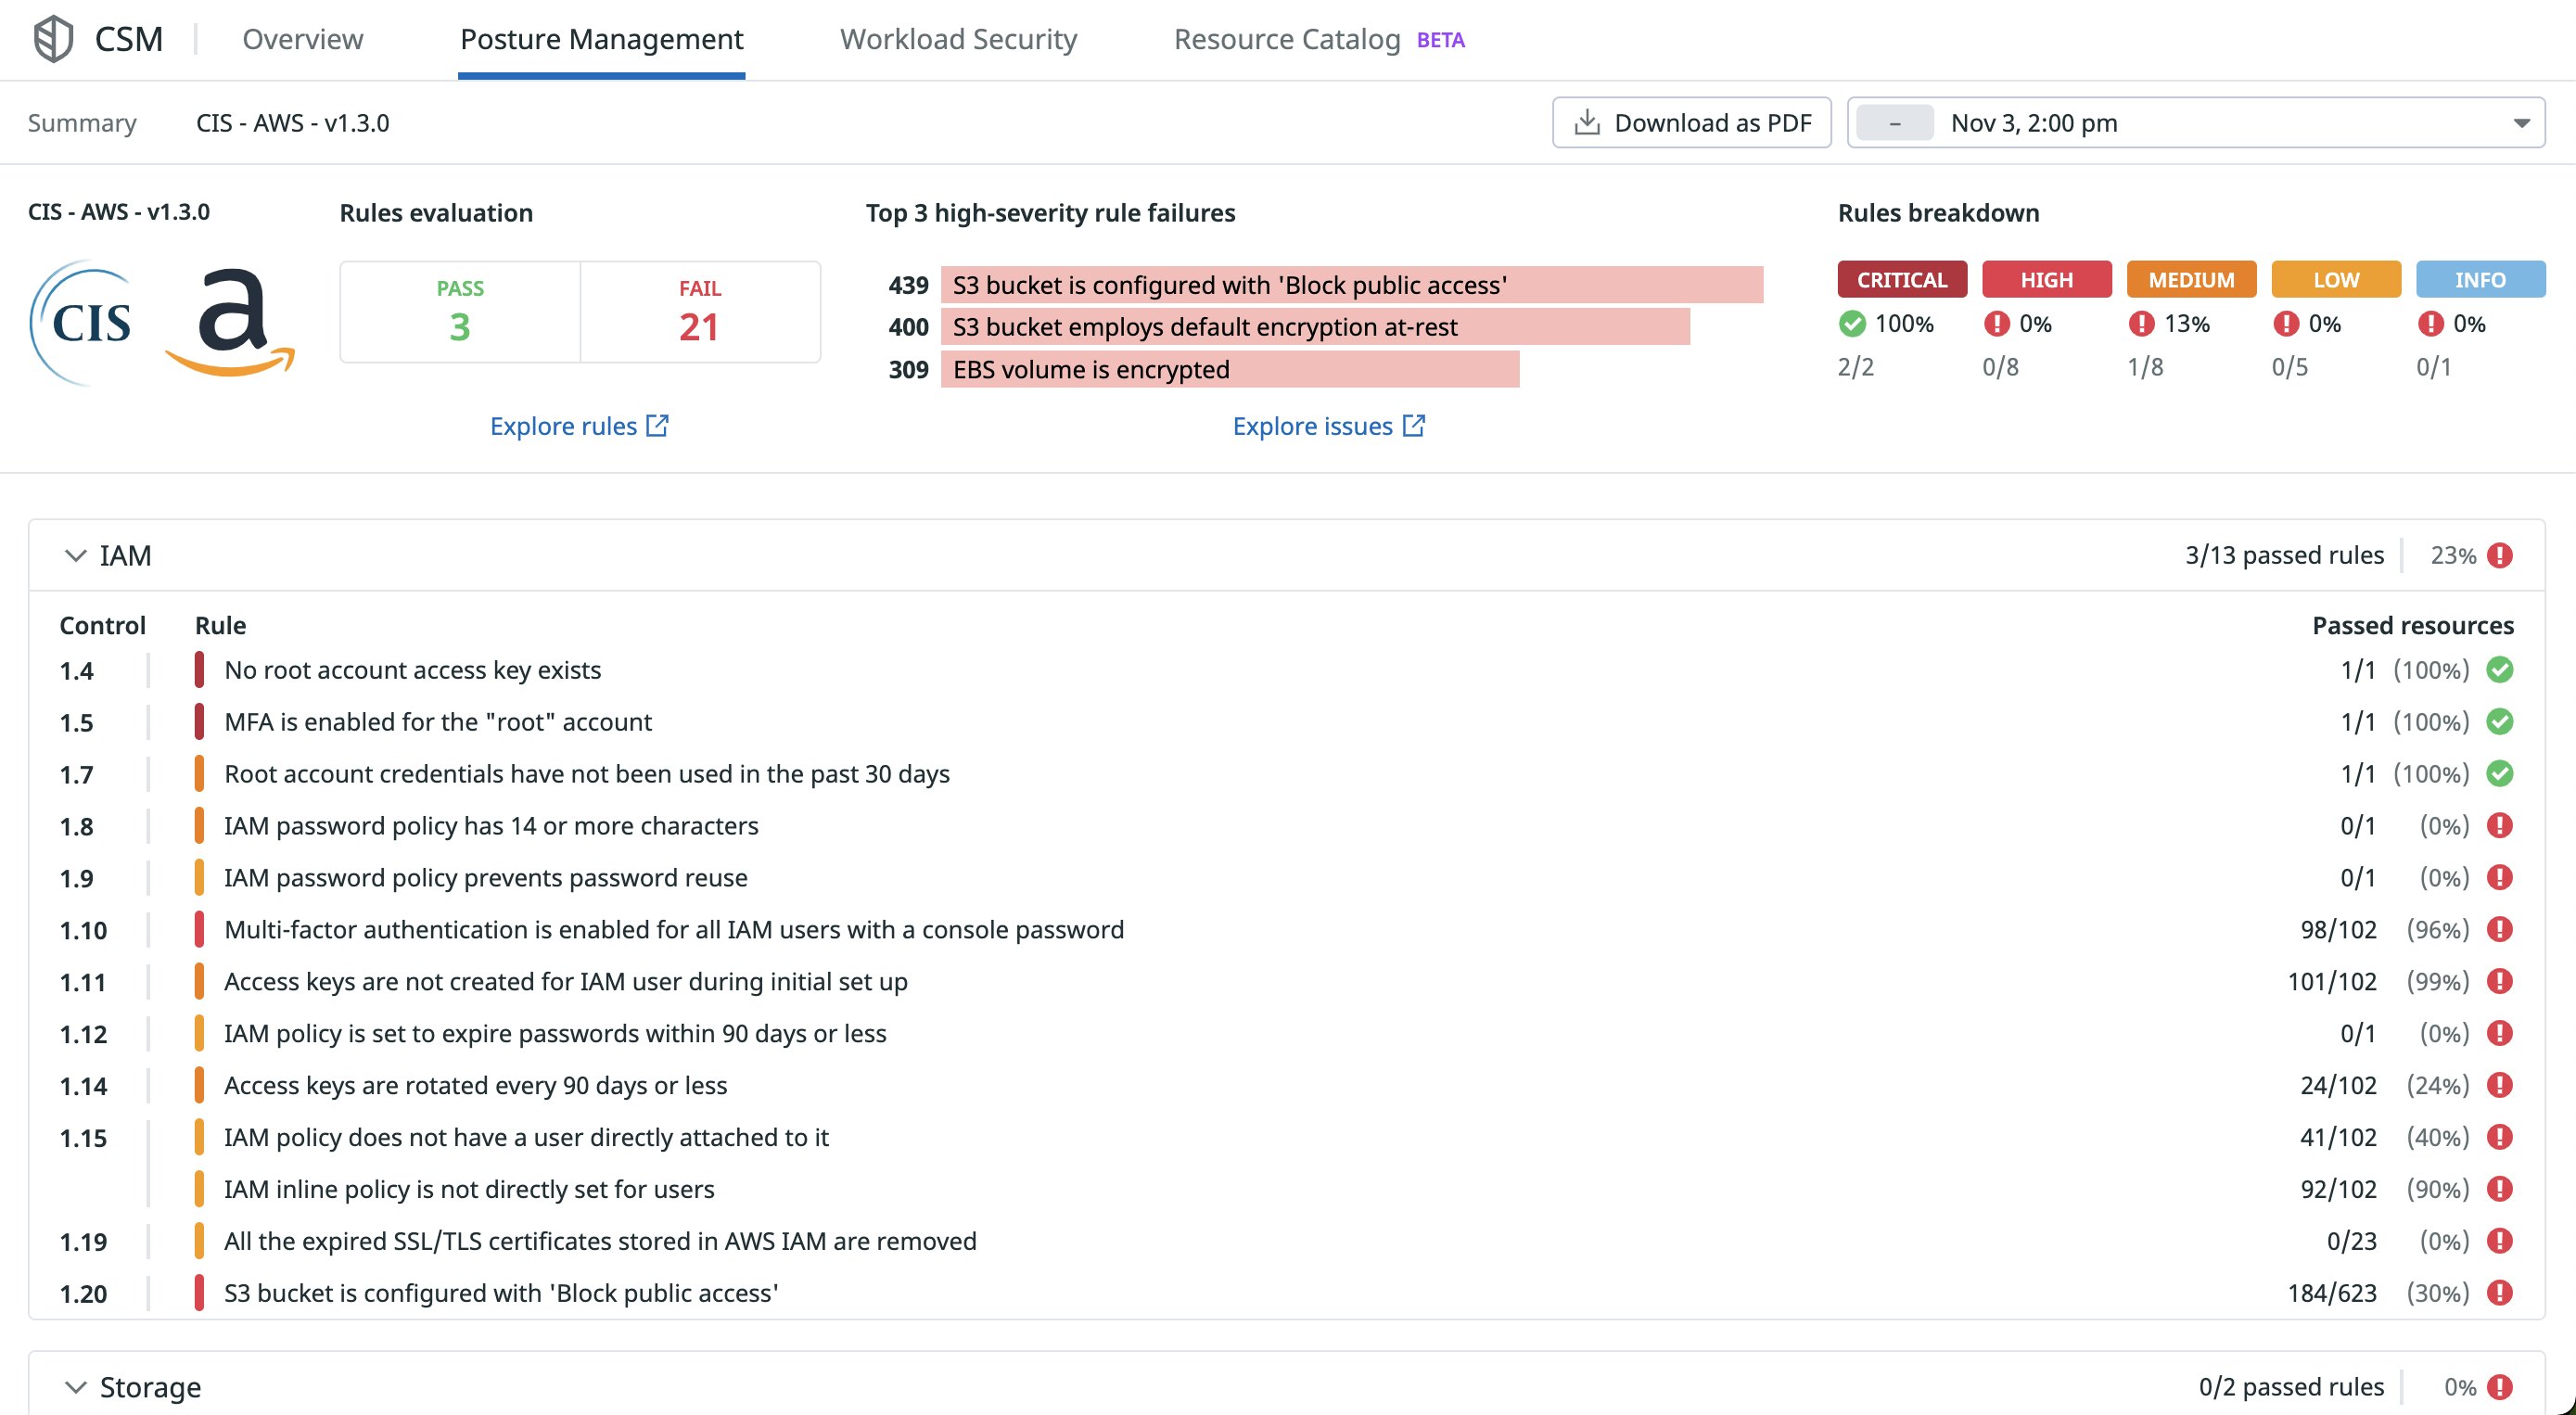Open the Workload Security tab
The image size is (2576, 1415).
pos(959,39)
